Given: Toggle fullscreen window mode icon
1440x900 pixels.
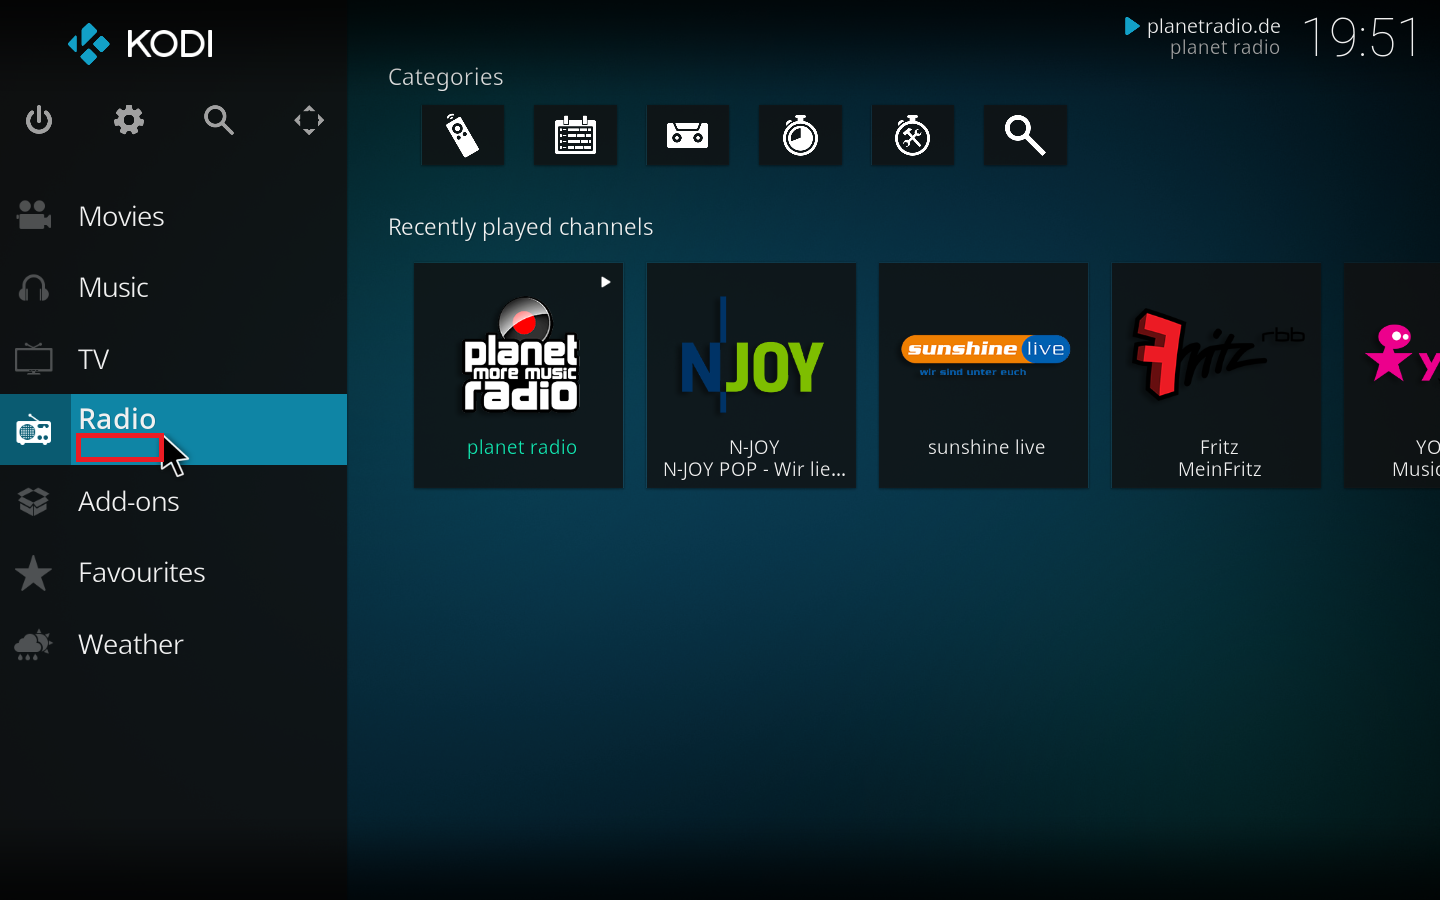Looking at the screenshot, I should (x=309, y=120).
